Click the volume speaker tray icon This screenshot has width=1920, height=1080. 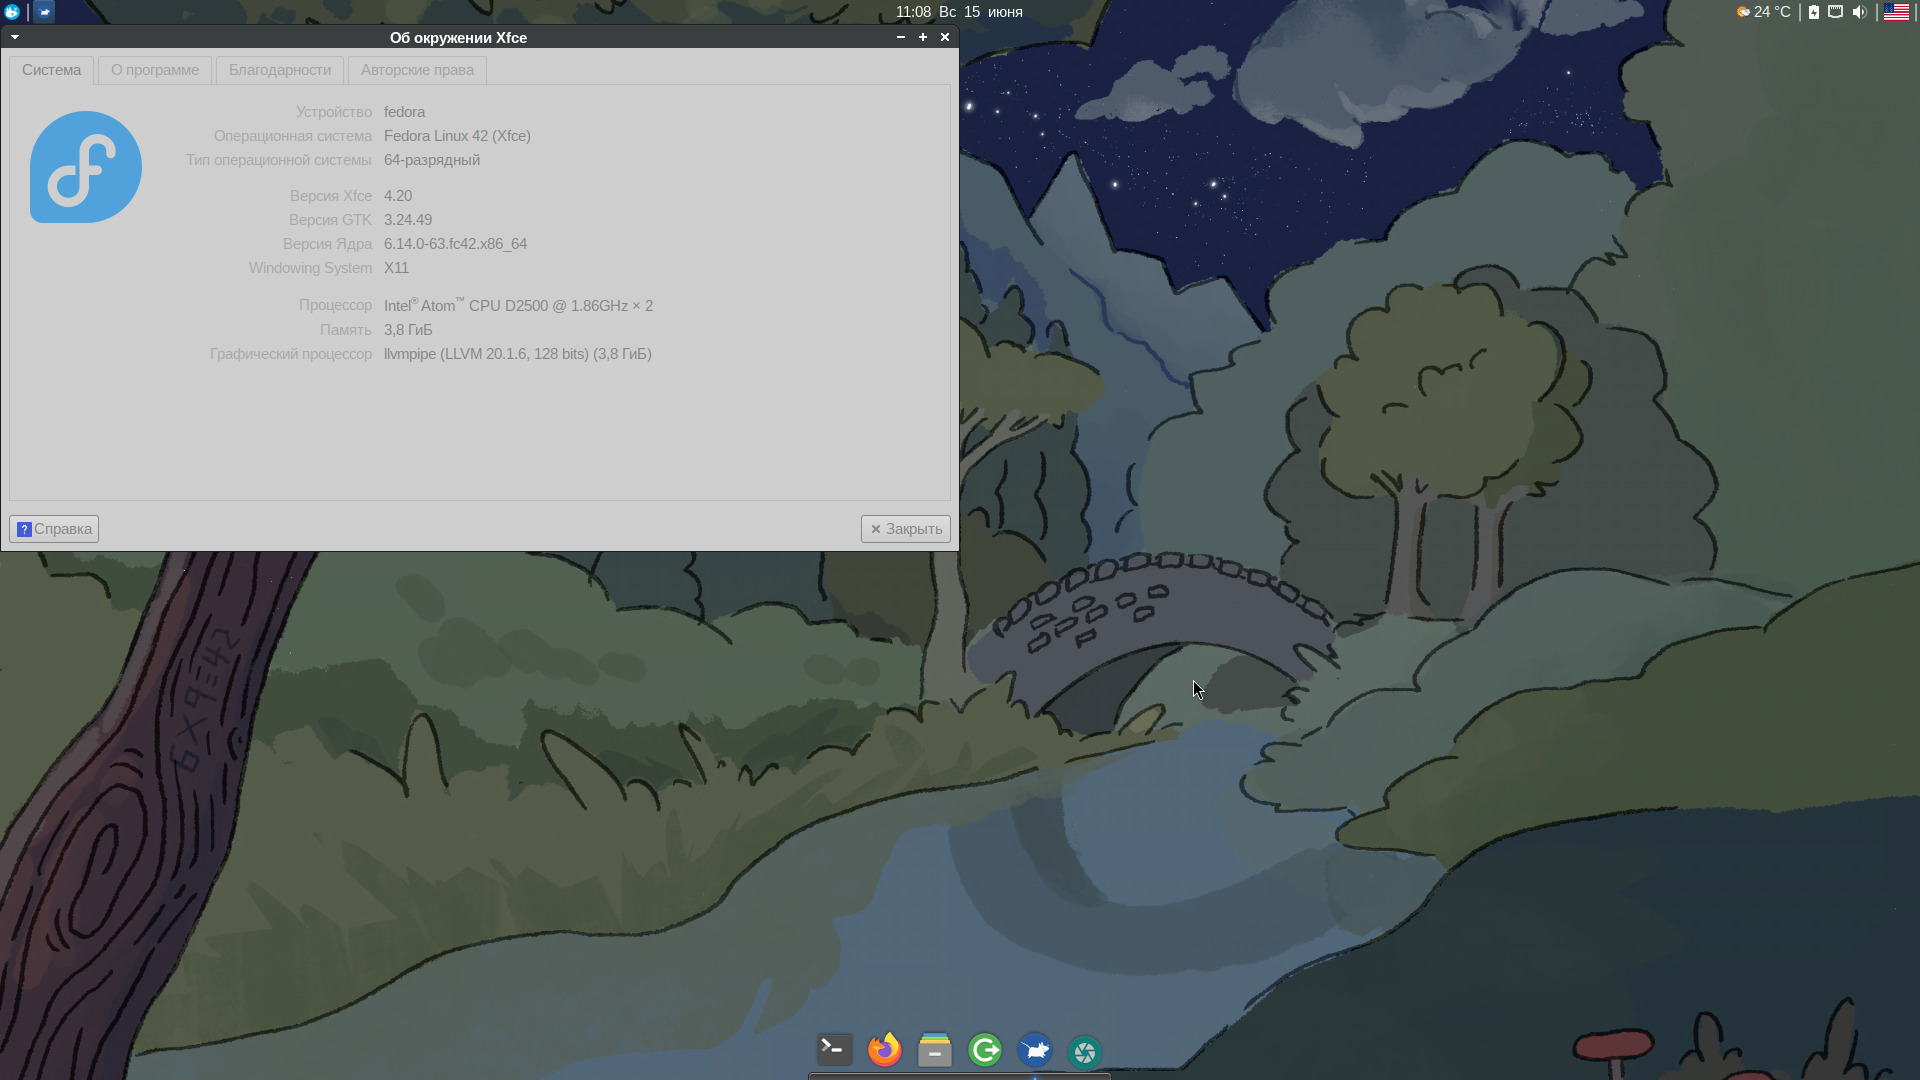tap(1859, 12)
